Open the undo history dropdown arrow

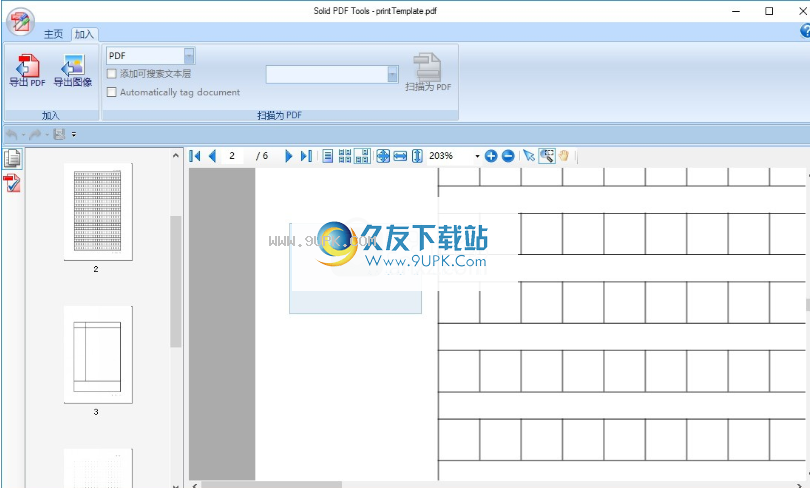23,135
